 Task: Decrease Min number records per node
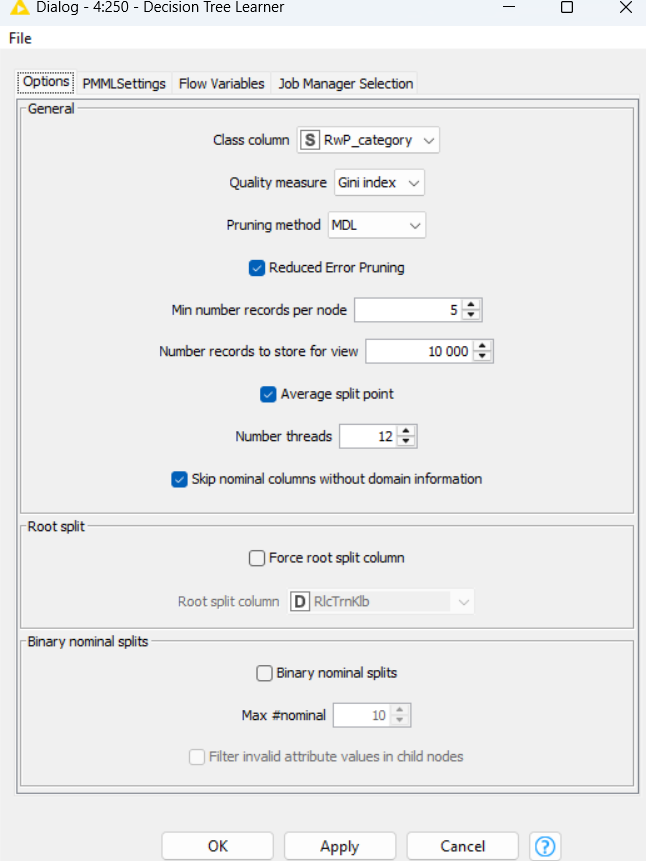click(x=473, y=316)
